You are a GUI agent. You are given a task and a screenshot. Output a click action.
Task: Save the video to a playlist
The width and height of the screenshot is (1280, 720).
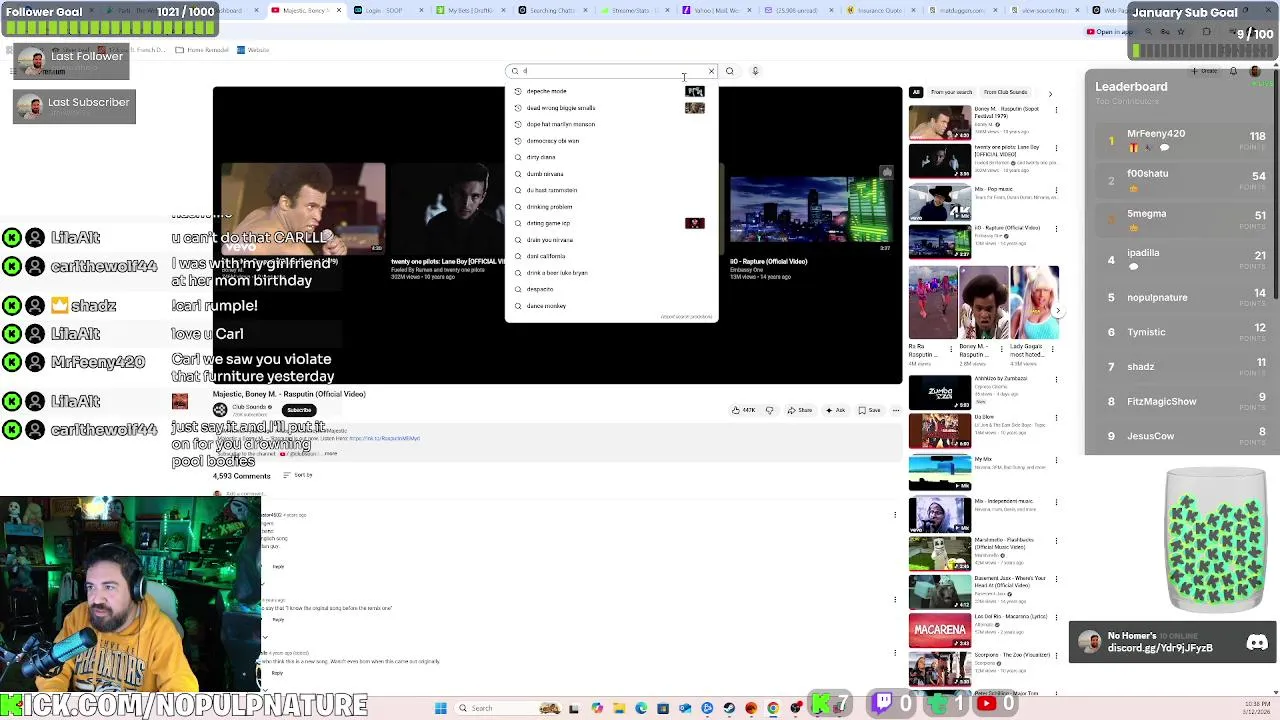pyautogui.click(x=870, y=410)
